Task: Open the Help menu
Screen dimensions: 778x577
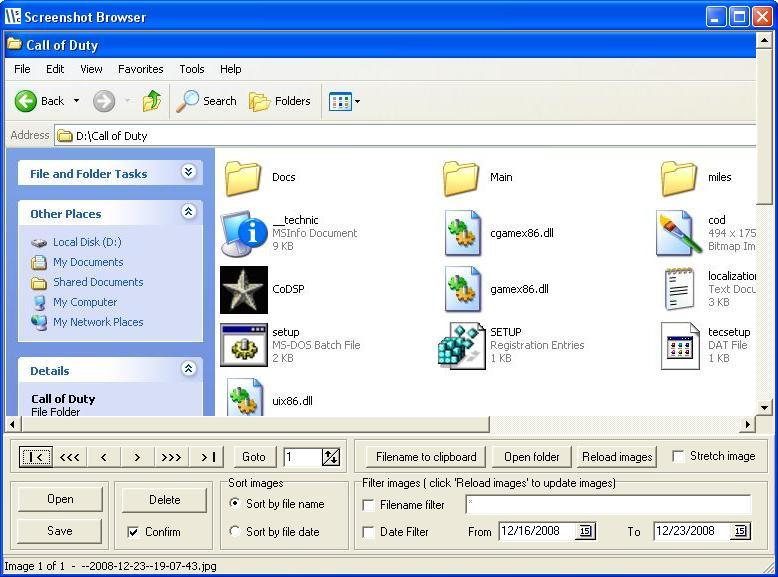Action: click(231, 69)
